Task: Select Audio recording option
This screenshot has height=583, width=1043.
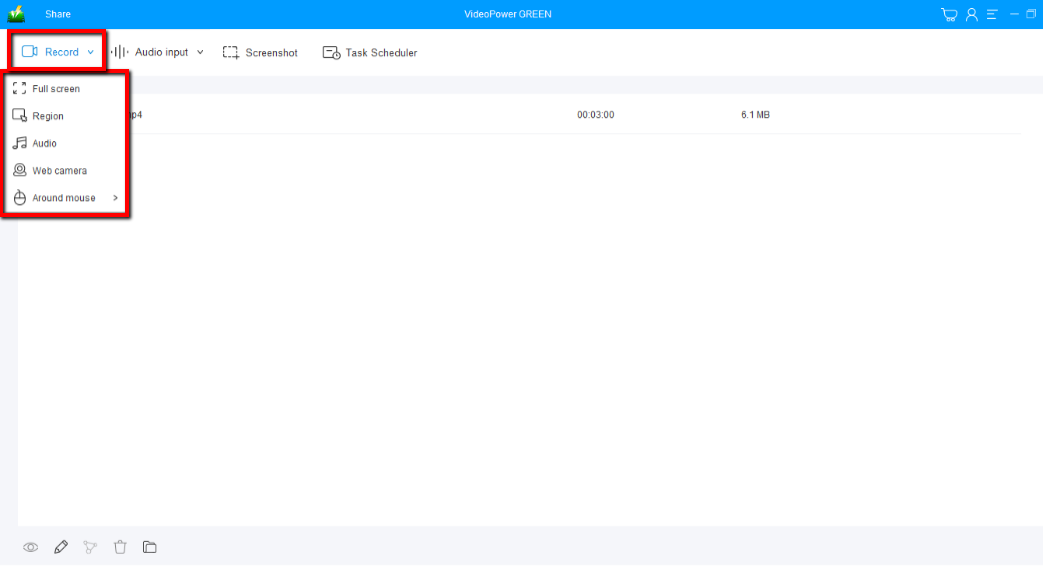Action: coord(44,143)
